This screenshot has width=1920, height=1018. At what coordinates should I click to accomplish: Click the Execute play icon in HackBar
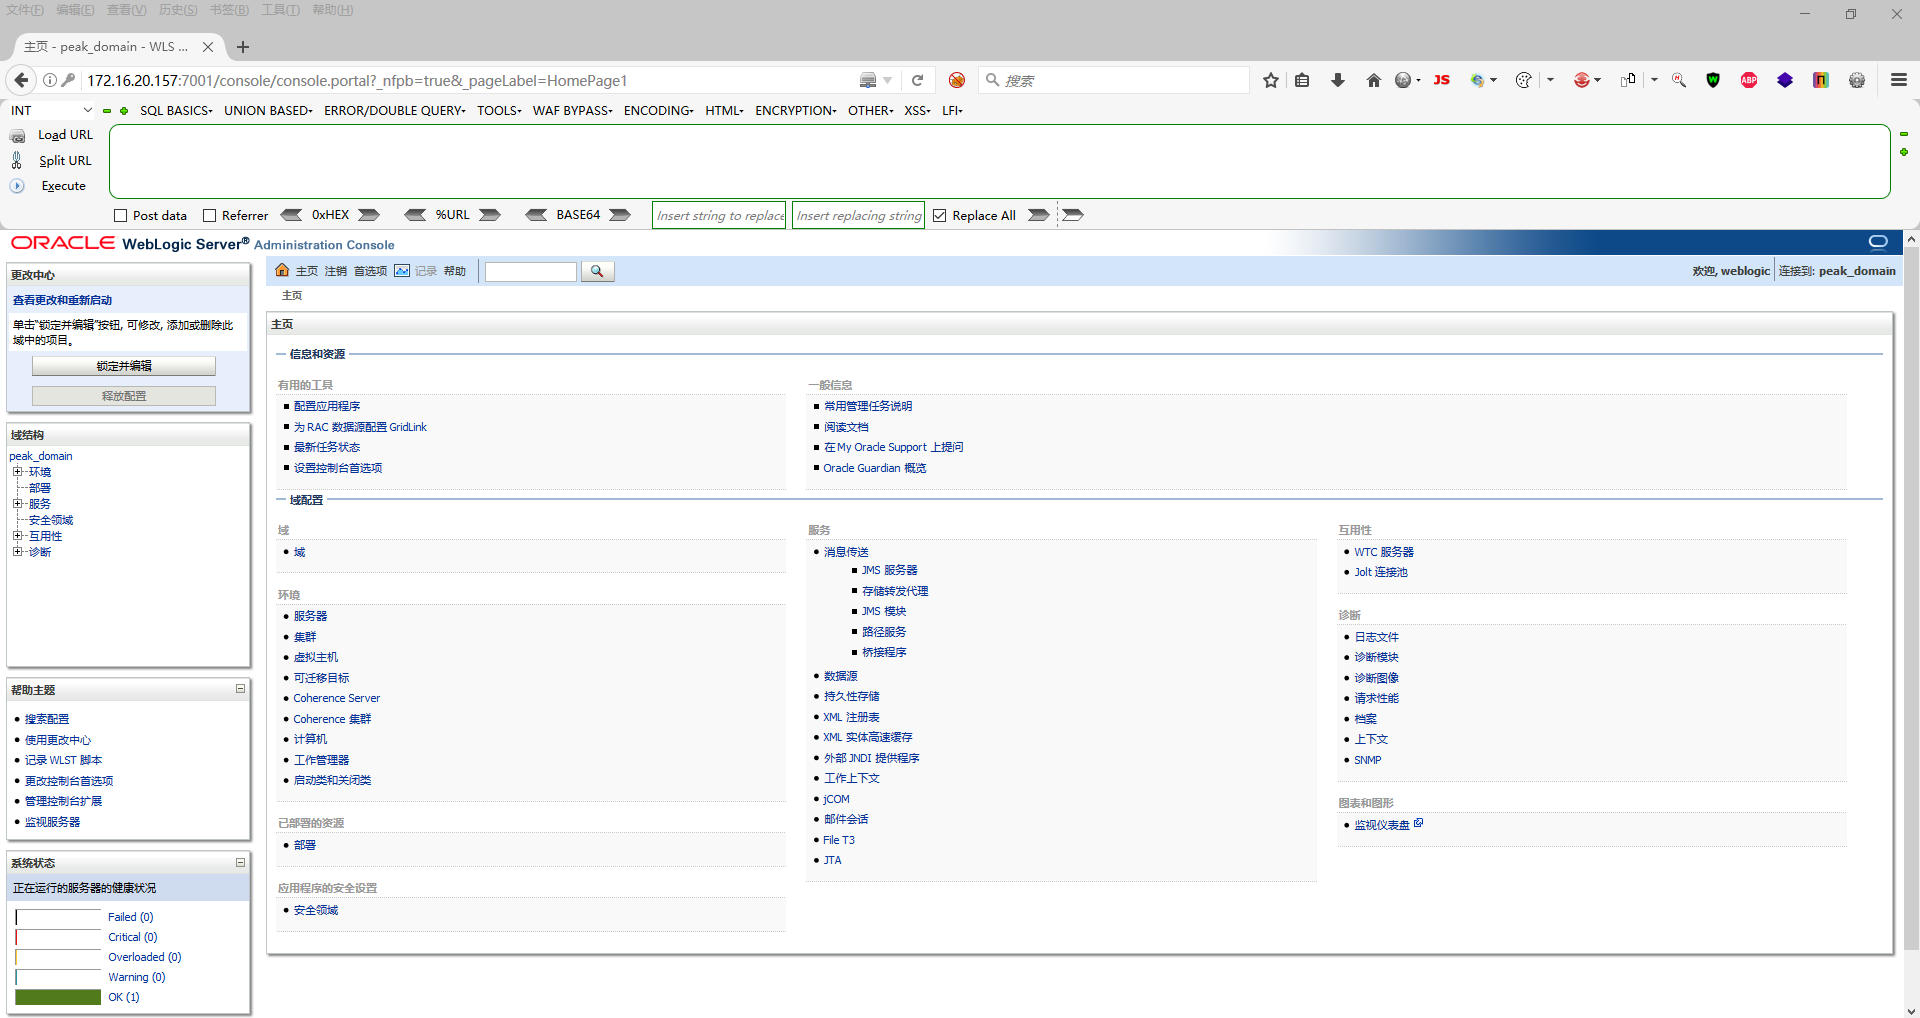pyautogui.click(x=16, y=185)
